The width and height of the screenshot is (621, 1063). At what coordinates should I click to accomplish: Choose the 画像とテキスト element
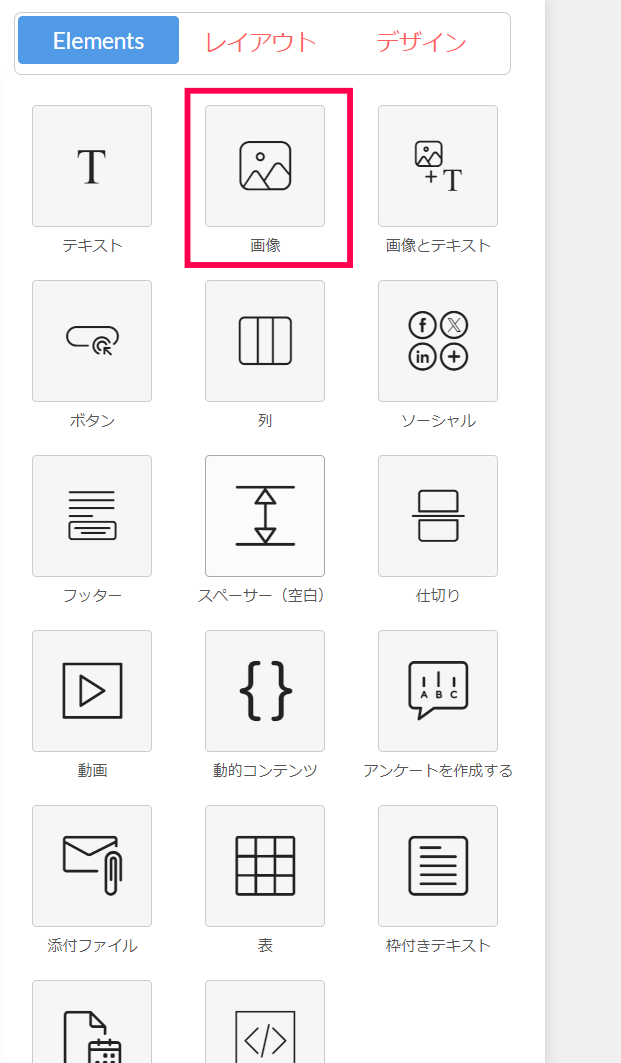click(x=438, y=166)
